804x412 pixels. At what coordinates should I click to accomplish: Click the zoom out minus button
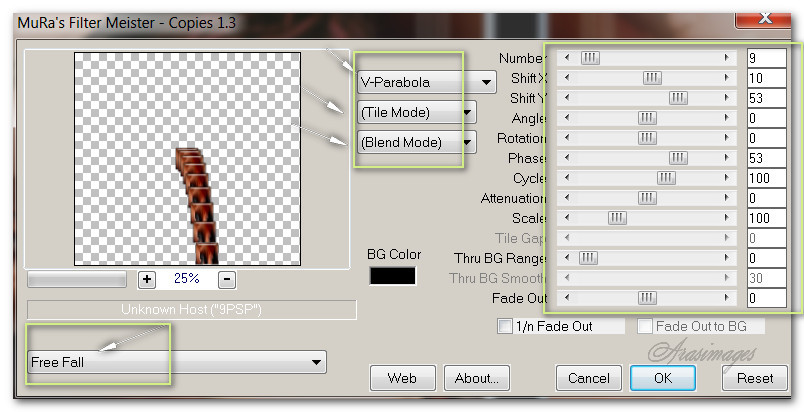click(x=227, y=279)
